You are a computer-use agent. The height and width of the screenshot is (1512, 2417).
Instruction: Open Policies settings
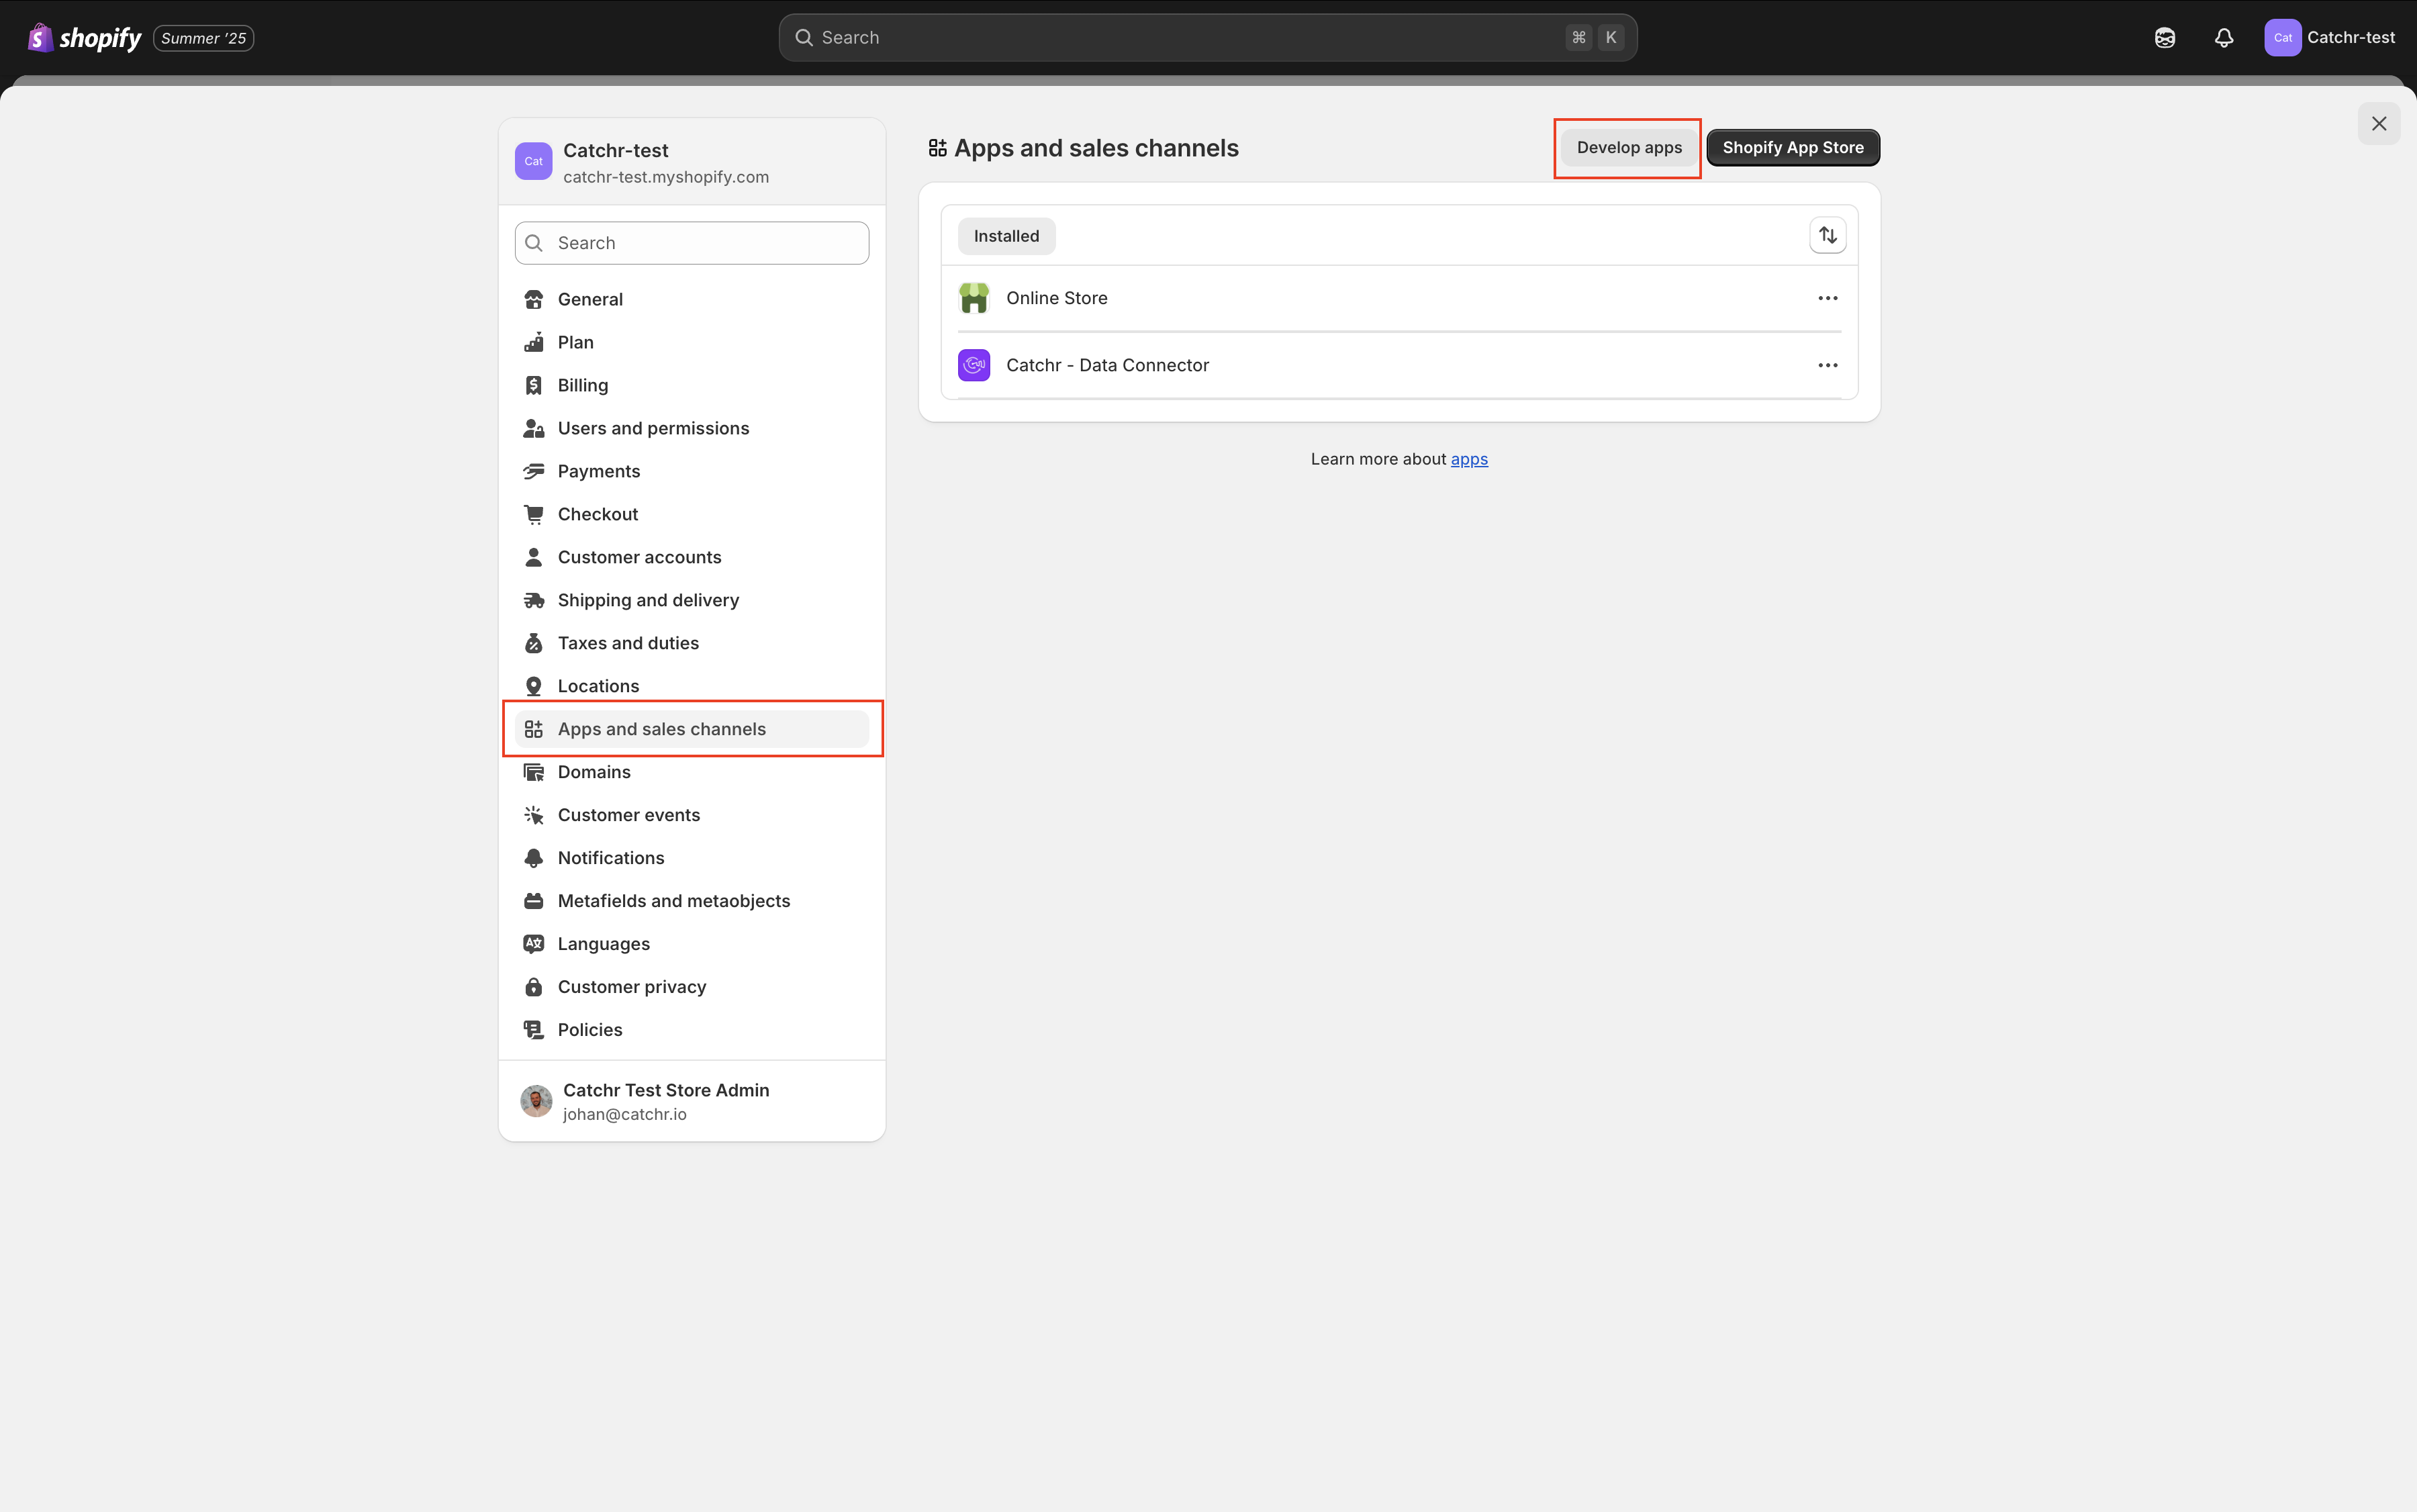tap(692, 1030)
